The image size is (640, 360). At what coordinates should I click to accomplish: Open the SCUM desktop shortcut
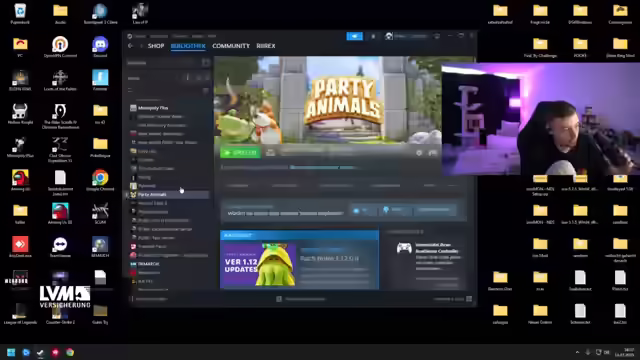(100, 214)
